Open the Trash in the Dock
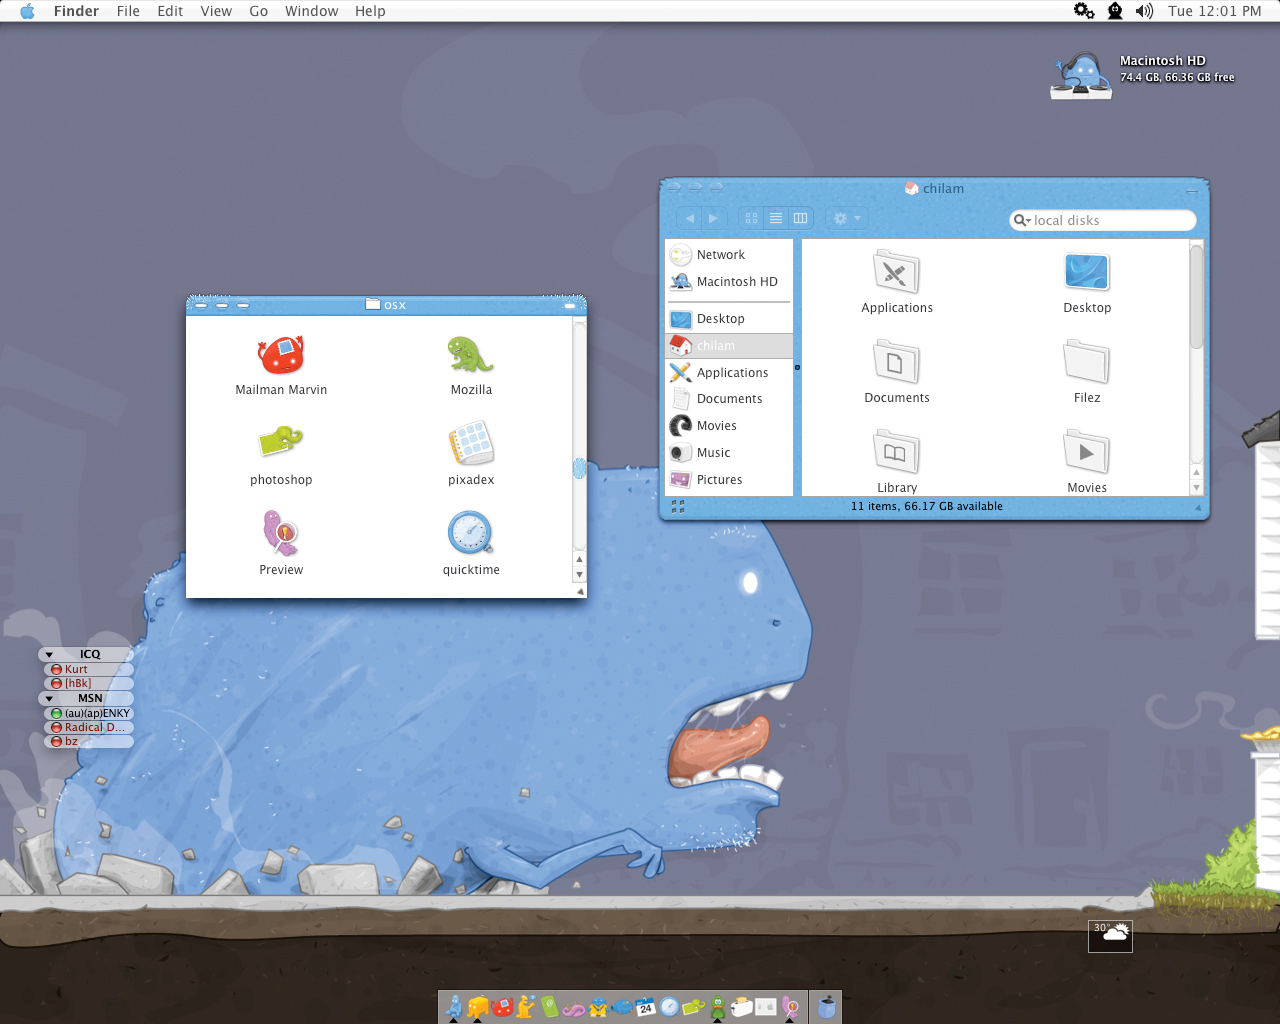Screen dimensions: 1280x1024 click(x=827, y=1006)
